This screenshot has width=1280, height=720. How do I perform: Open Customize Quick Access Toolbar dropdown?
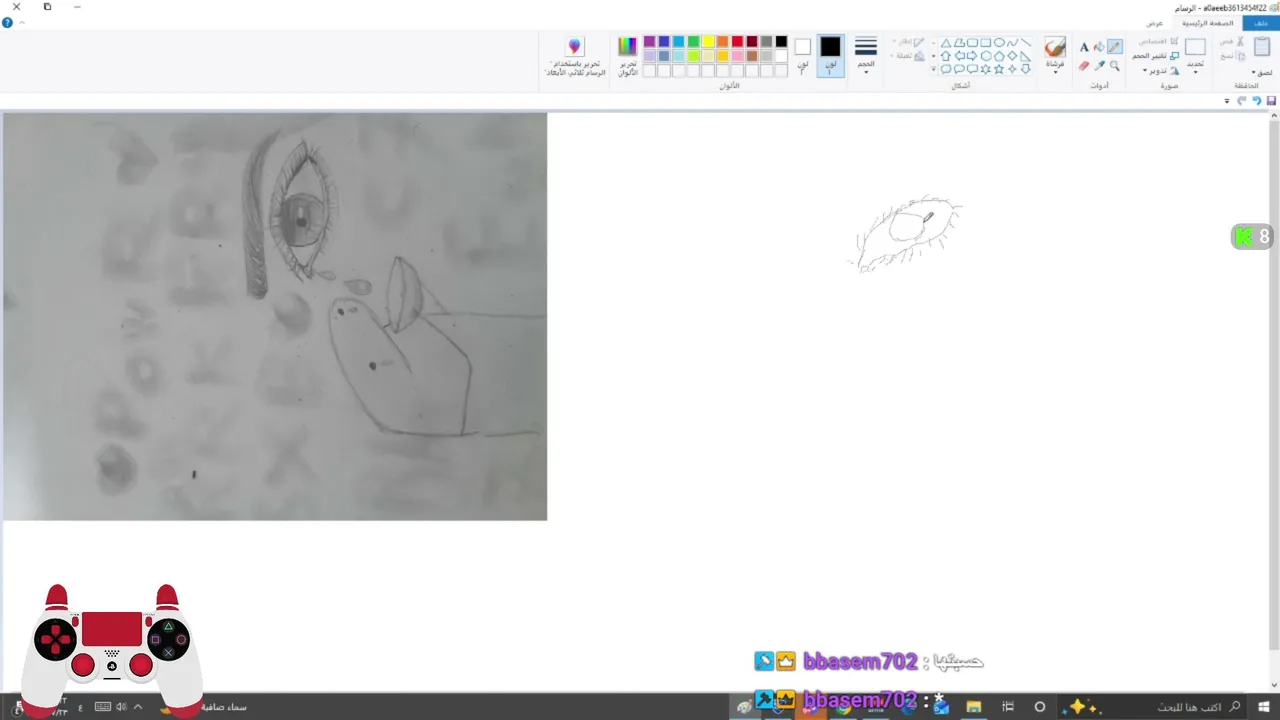1227,101
